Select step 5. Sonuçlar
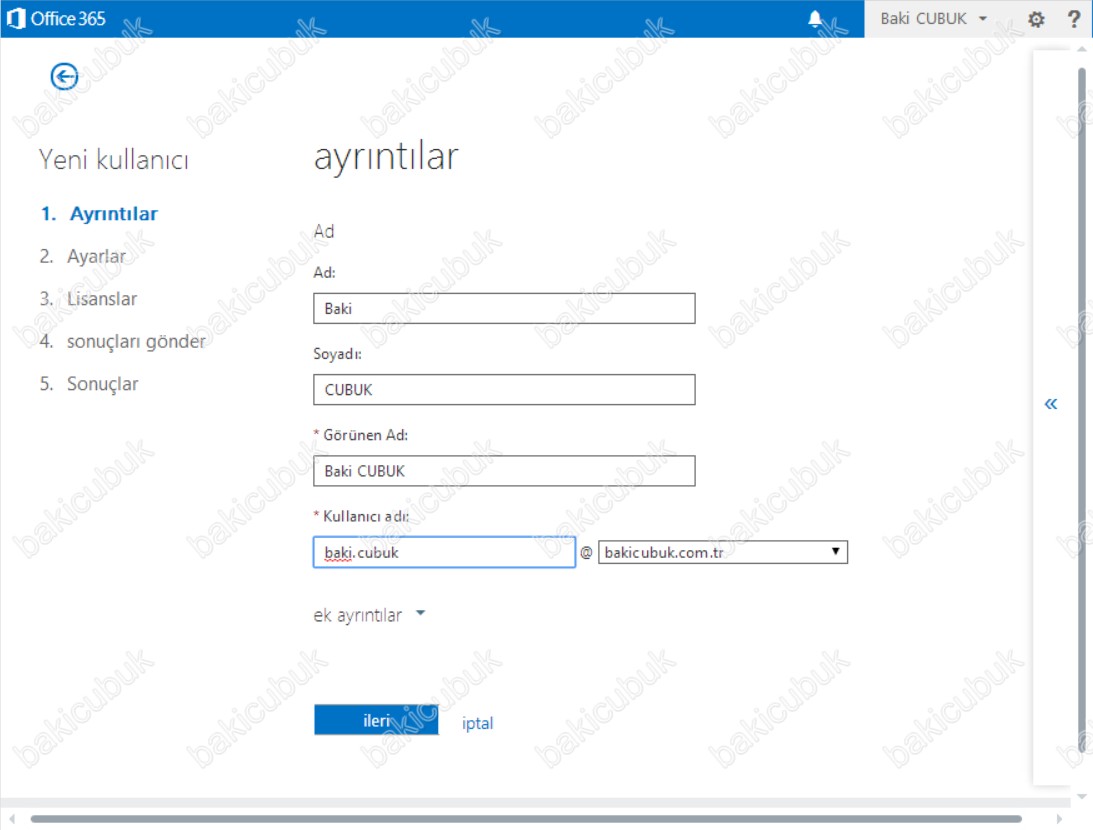Image resolution: width=1093 pixels, height=830 pixels. click(89, 384)
